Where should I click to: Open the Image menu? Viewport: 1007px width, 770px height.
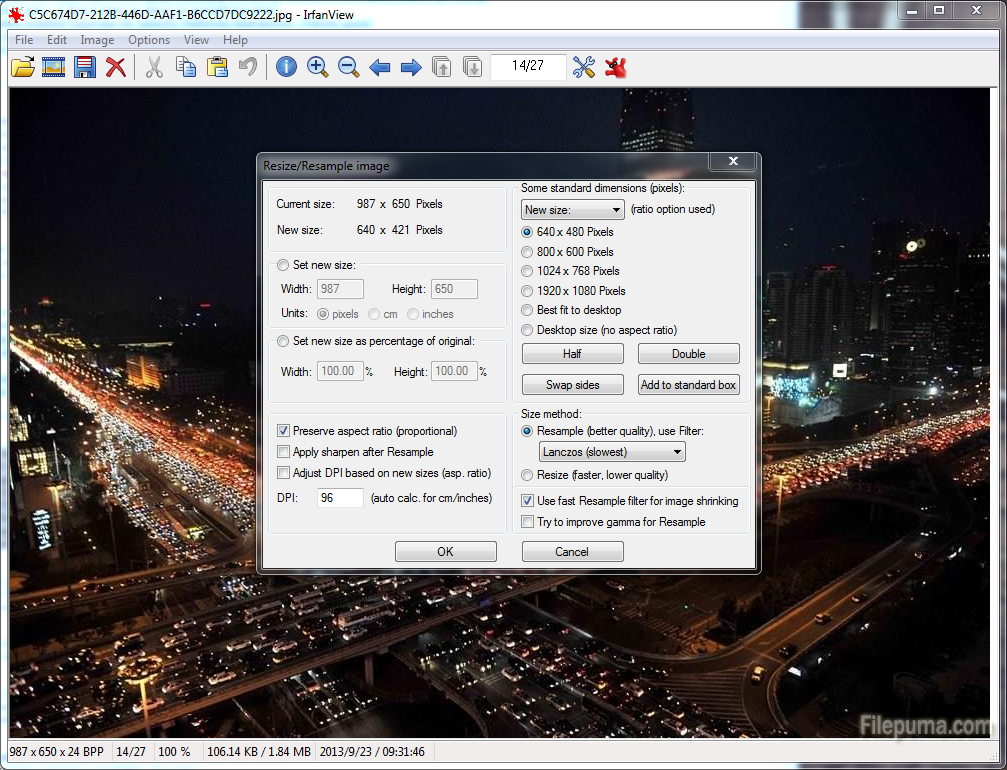[97, 40]
